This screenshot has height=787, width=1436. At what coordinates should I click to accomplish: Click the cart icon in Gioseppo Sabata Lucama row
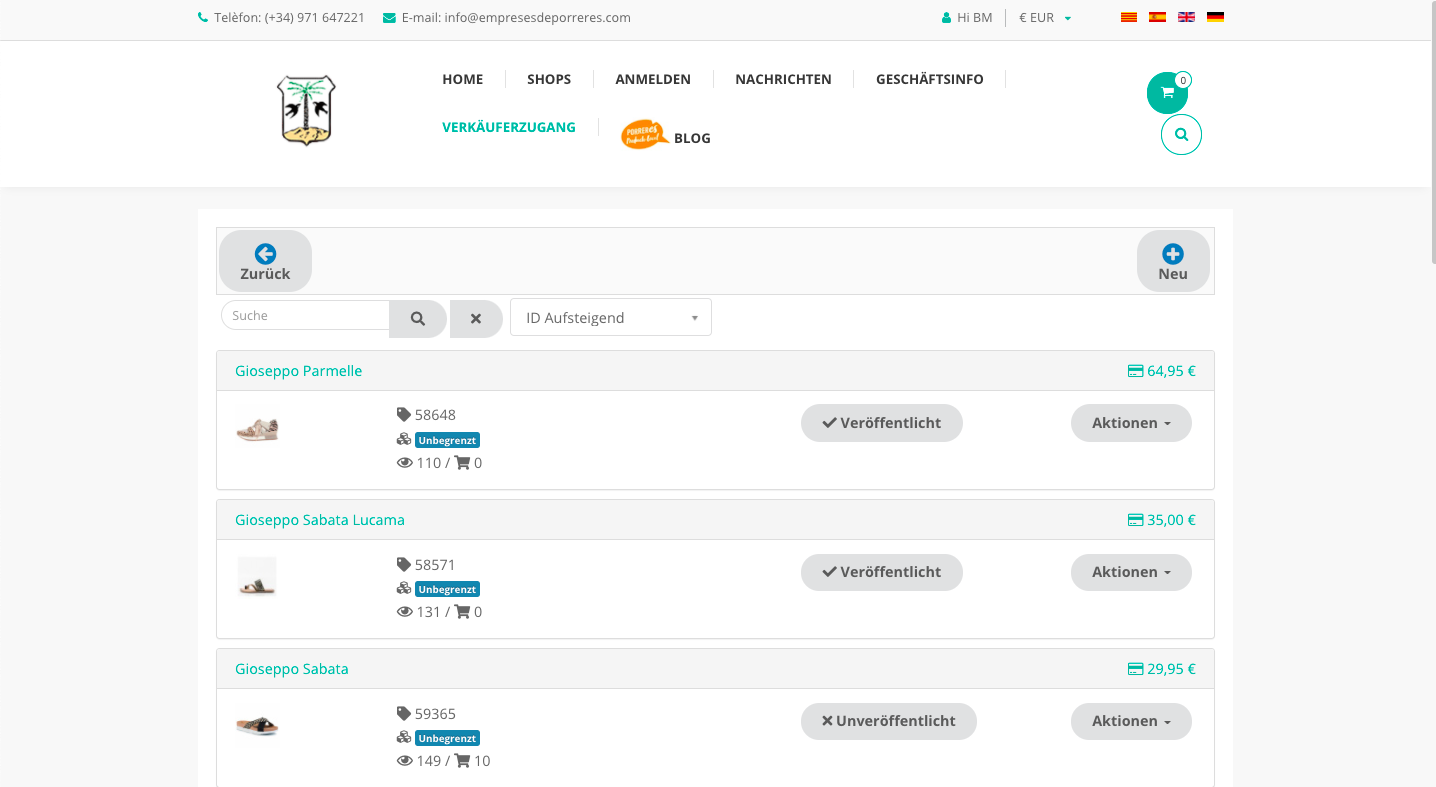[x=462, y=612]
